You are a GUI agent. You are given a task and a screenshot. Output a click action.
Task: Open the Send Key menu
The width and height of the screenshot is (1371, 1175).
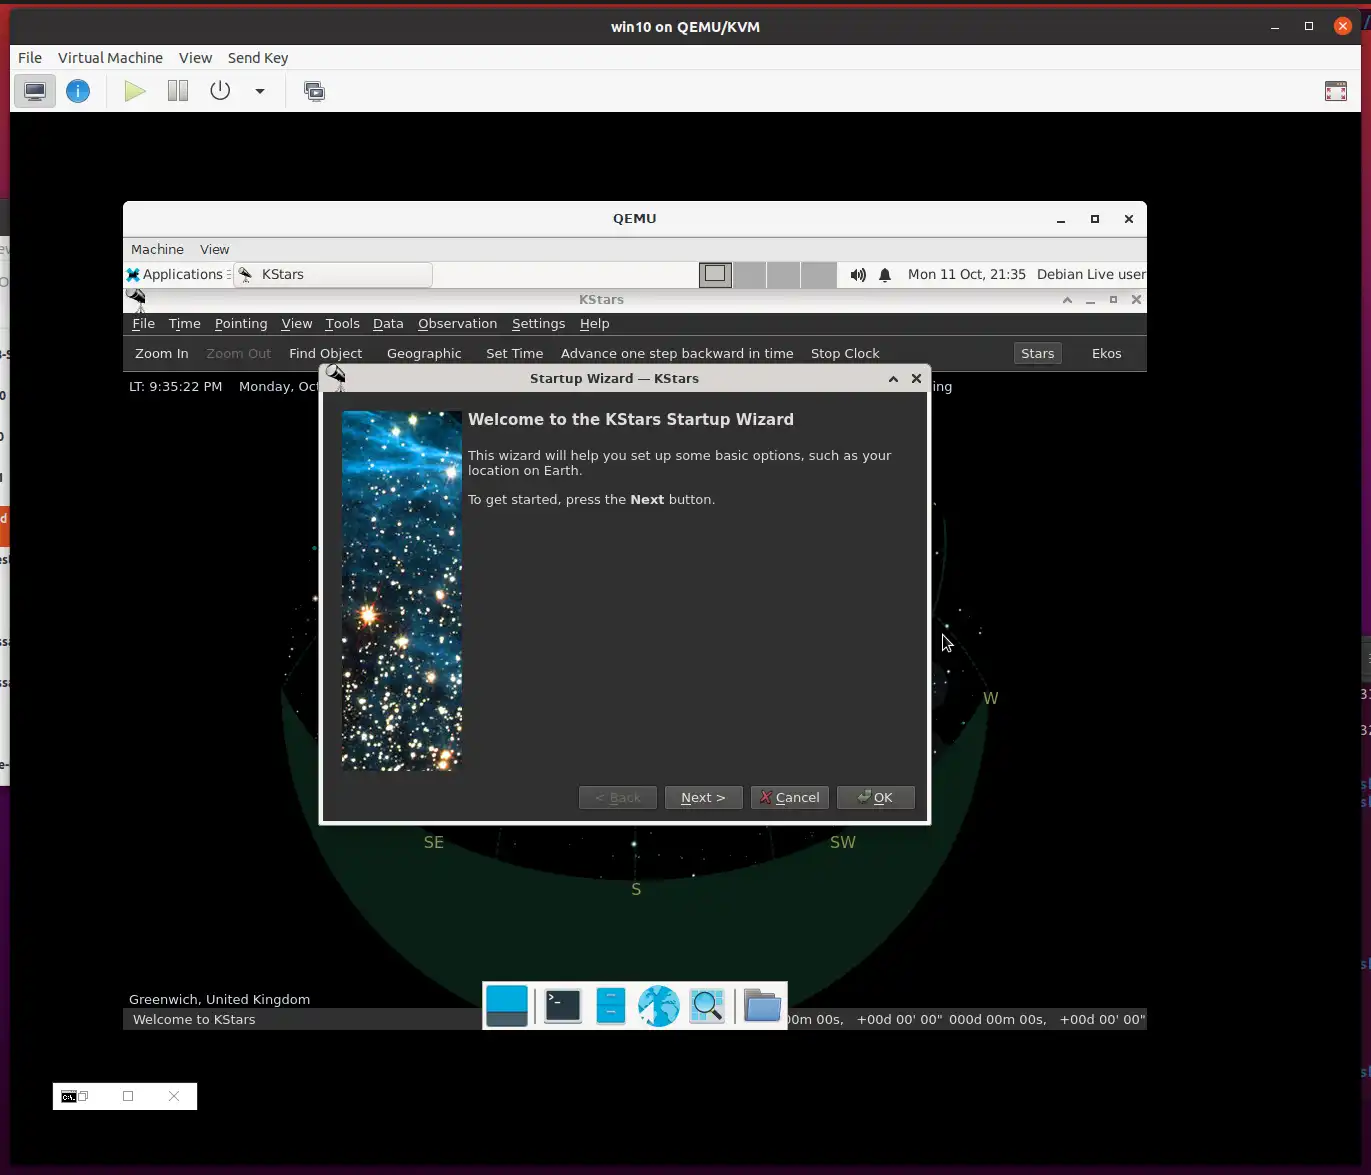pos(258,58)
